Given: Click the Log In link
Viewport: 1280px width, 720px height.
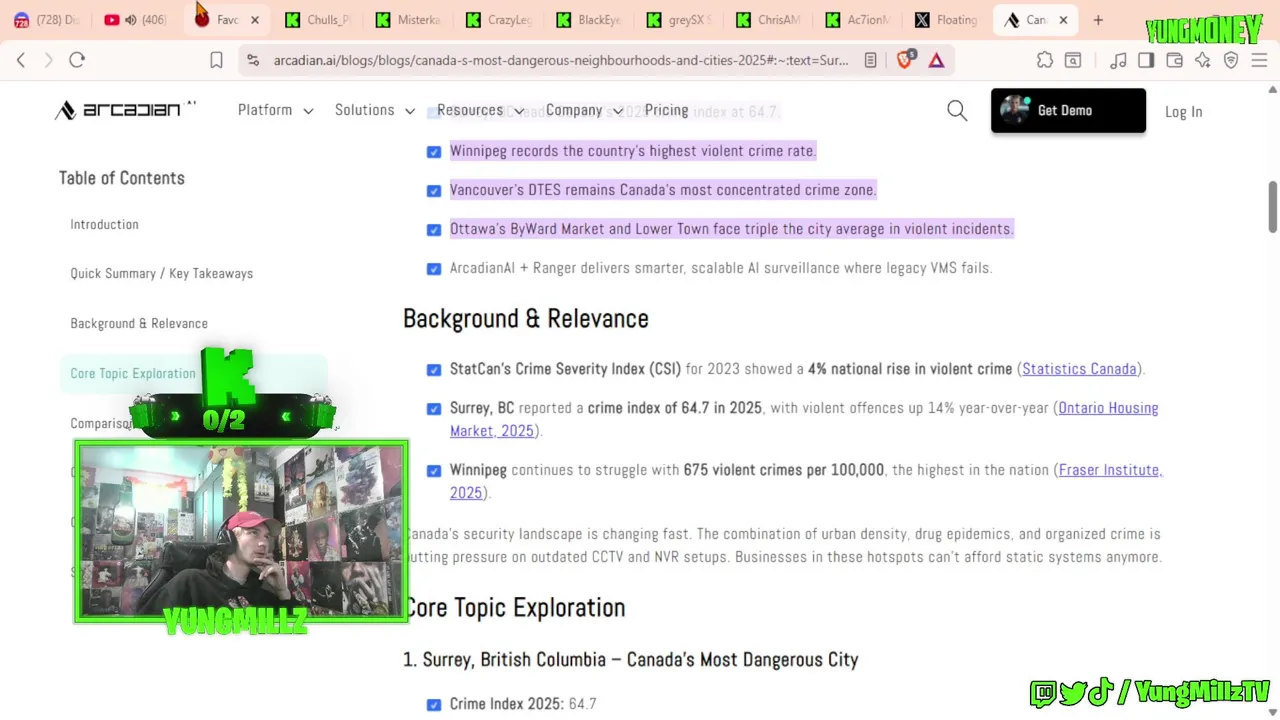Looking at the screenshot, I should [x=1183, y=112].
